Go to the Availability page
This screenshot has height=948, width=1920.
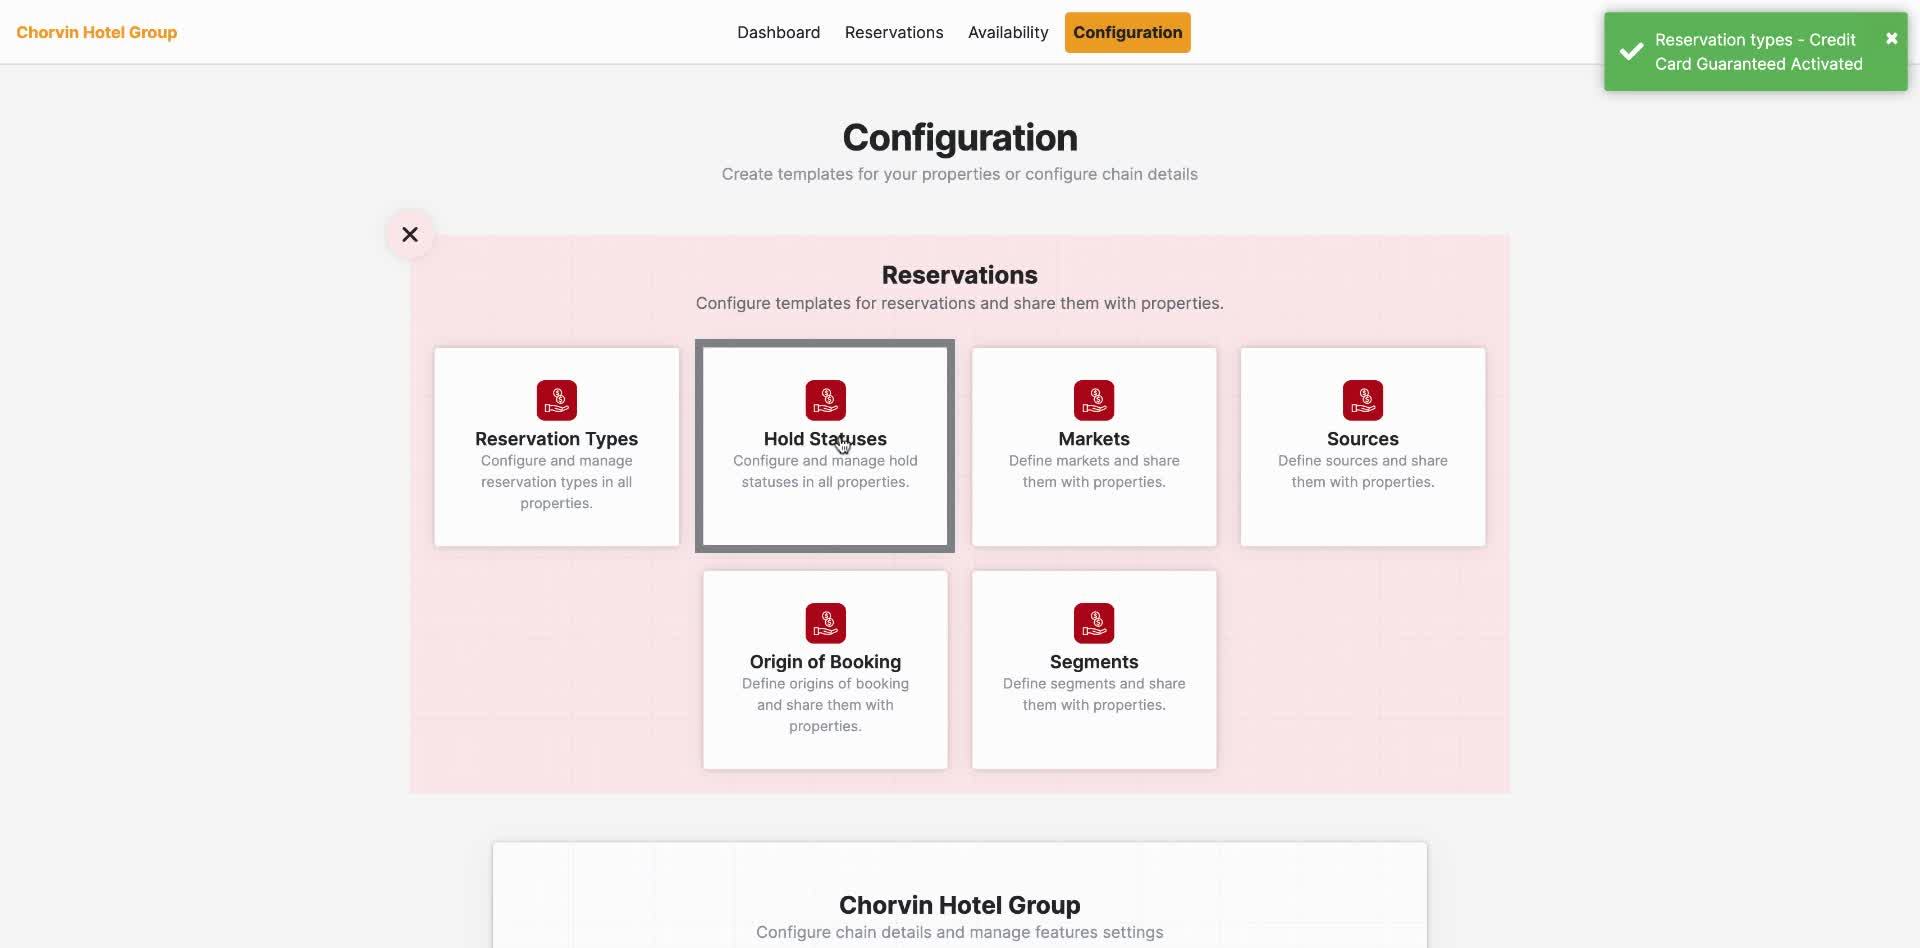1007,32
